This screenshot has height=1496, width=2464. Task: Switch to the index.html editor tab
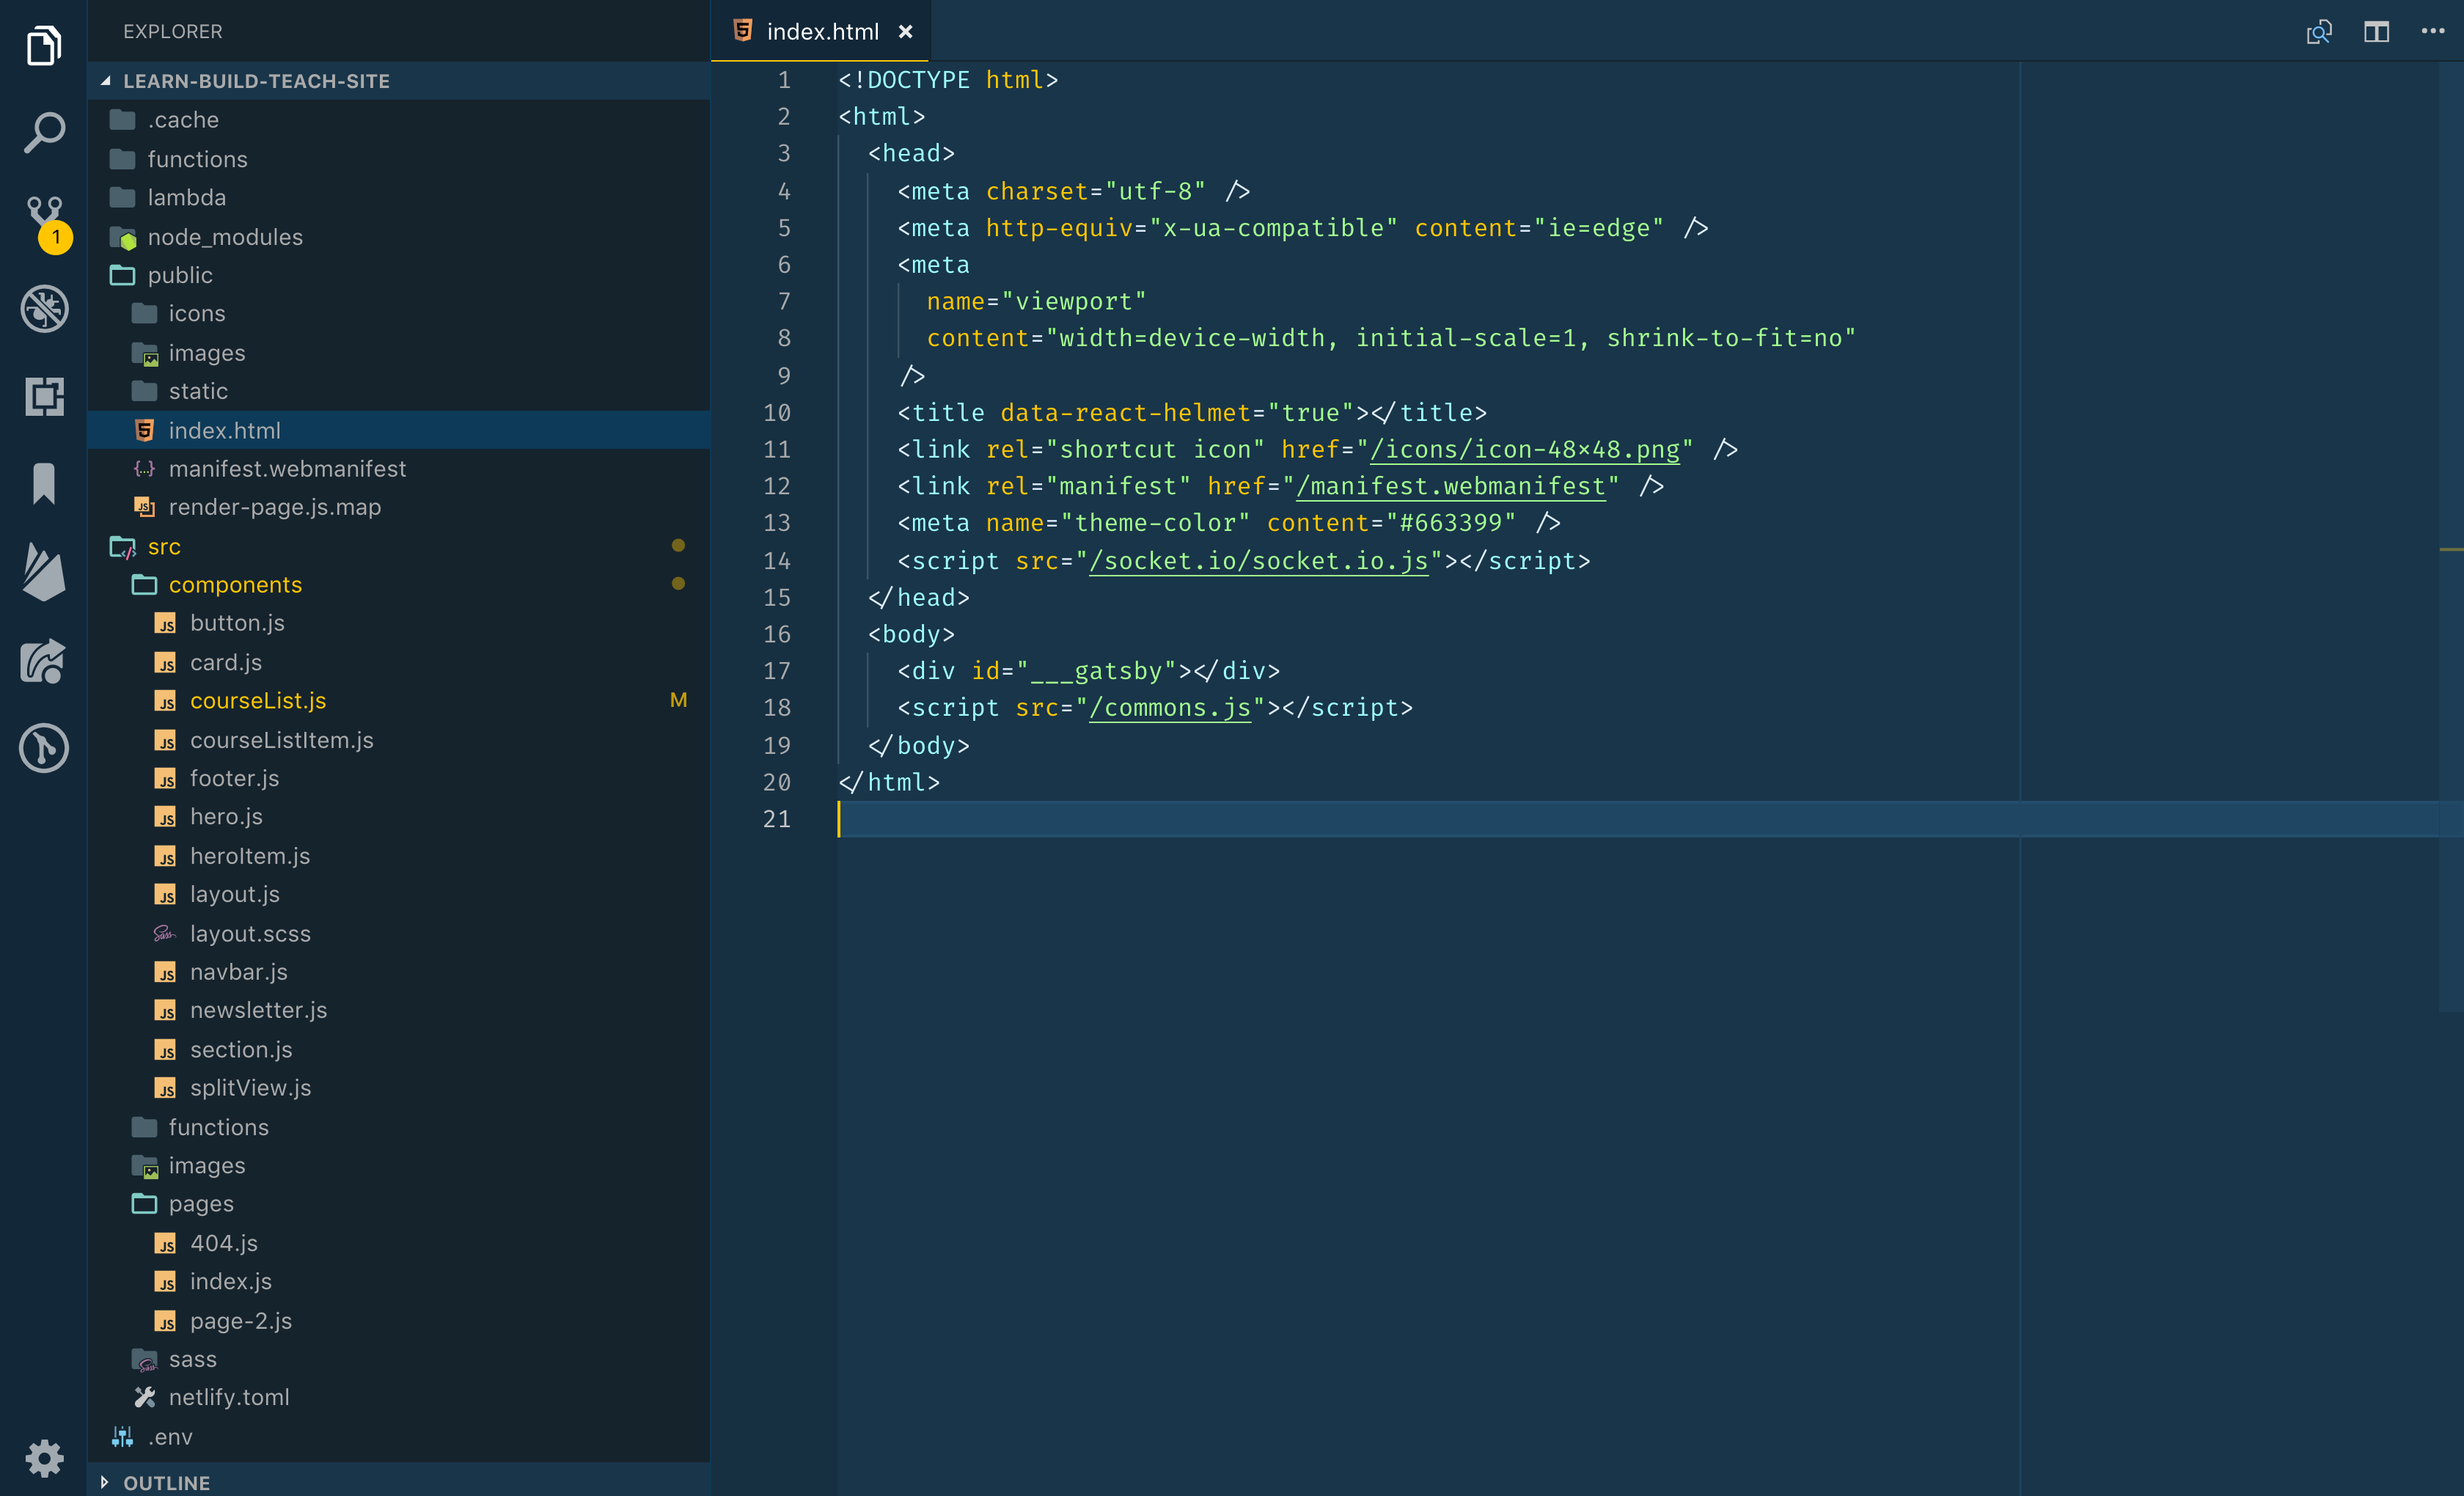[x=822, y=32]
